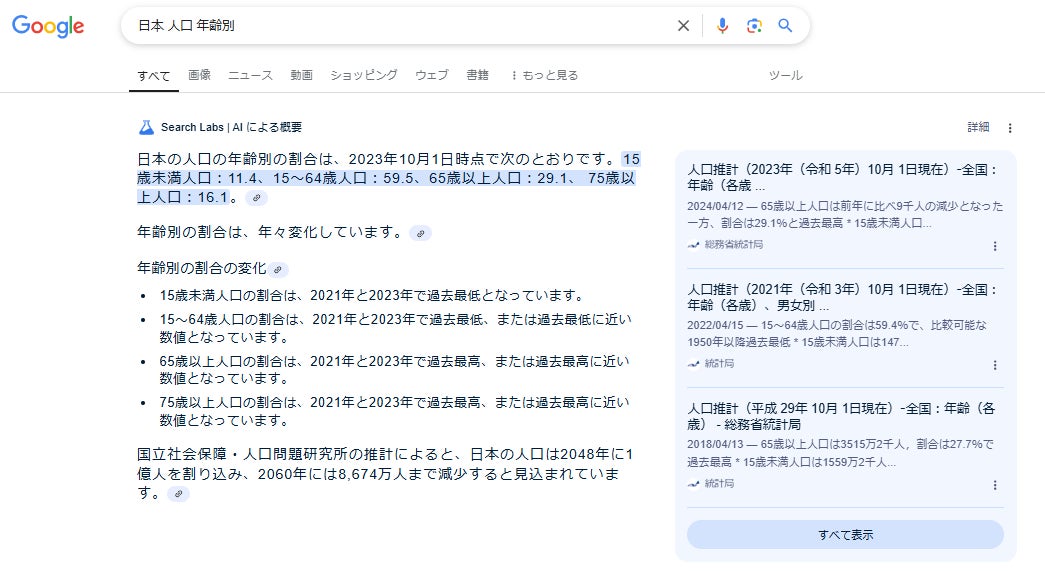The width and height of the screenshot is (1045, 571).
Task: Click the heading 年齢別の割合の変化
Action: pyautogui.click(x=201, y=269)
